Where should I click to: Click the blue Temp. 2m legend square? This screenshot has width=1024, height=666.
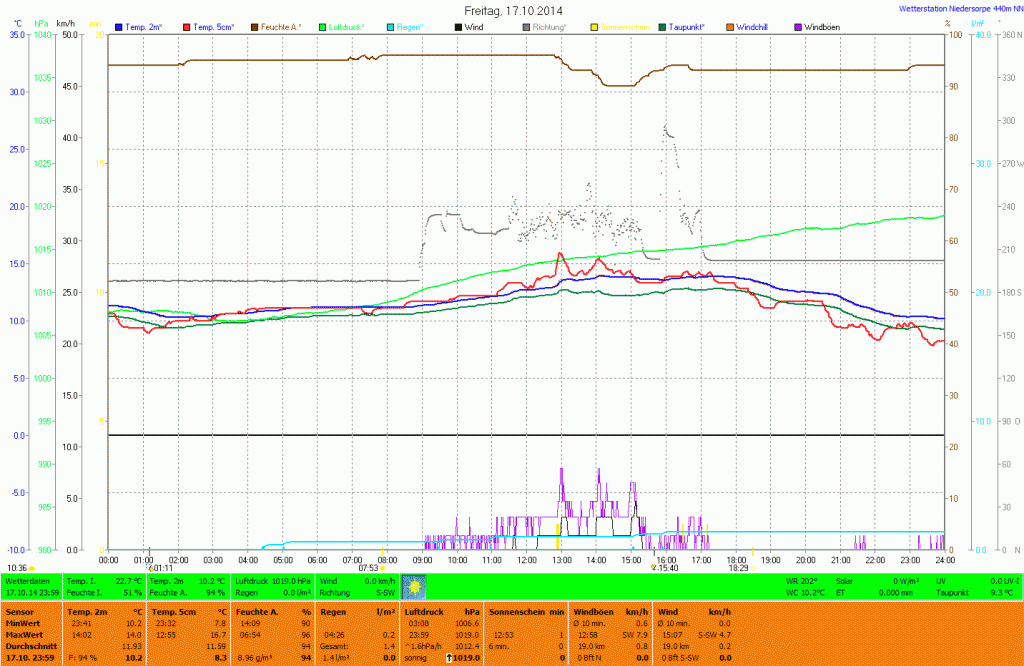[120, 27]
